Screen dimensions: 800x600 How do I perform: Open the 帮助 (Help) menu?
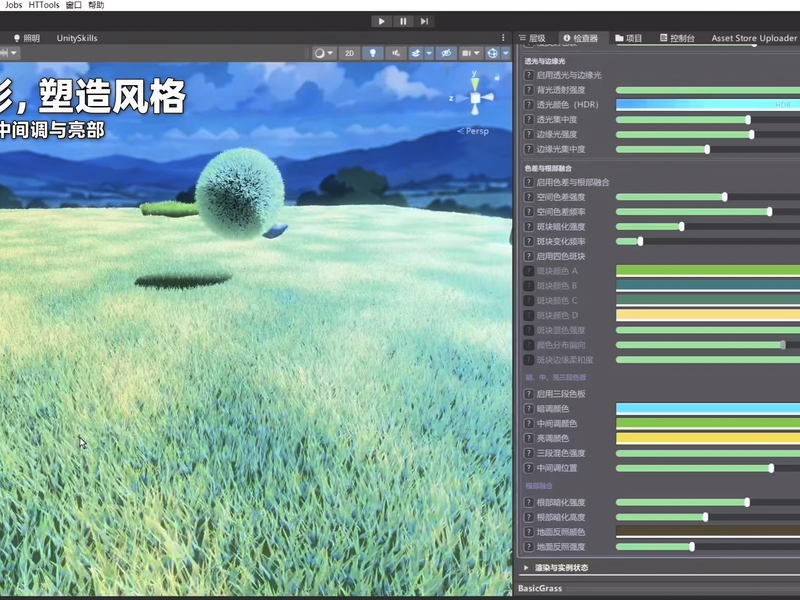[96, 5]
